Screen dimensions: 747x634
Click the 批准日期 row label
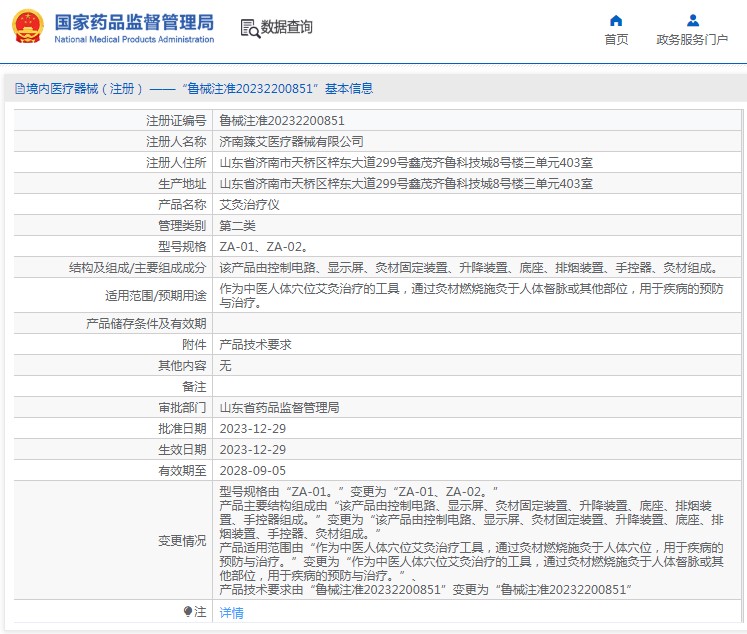182,429
